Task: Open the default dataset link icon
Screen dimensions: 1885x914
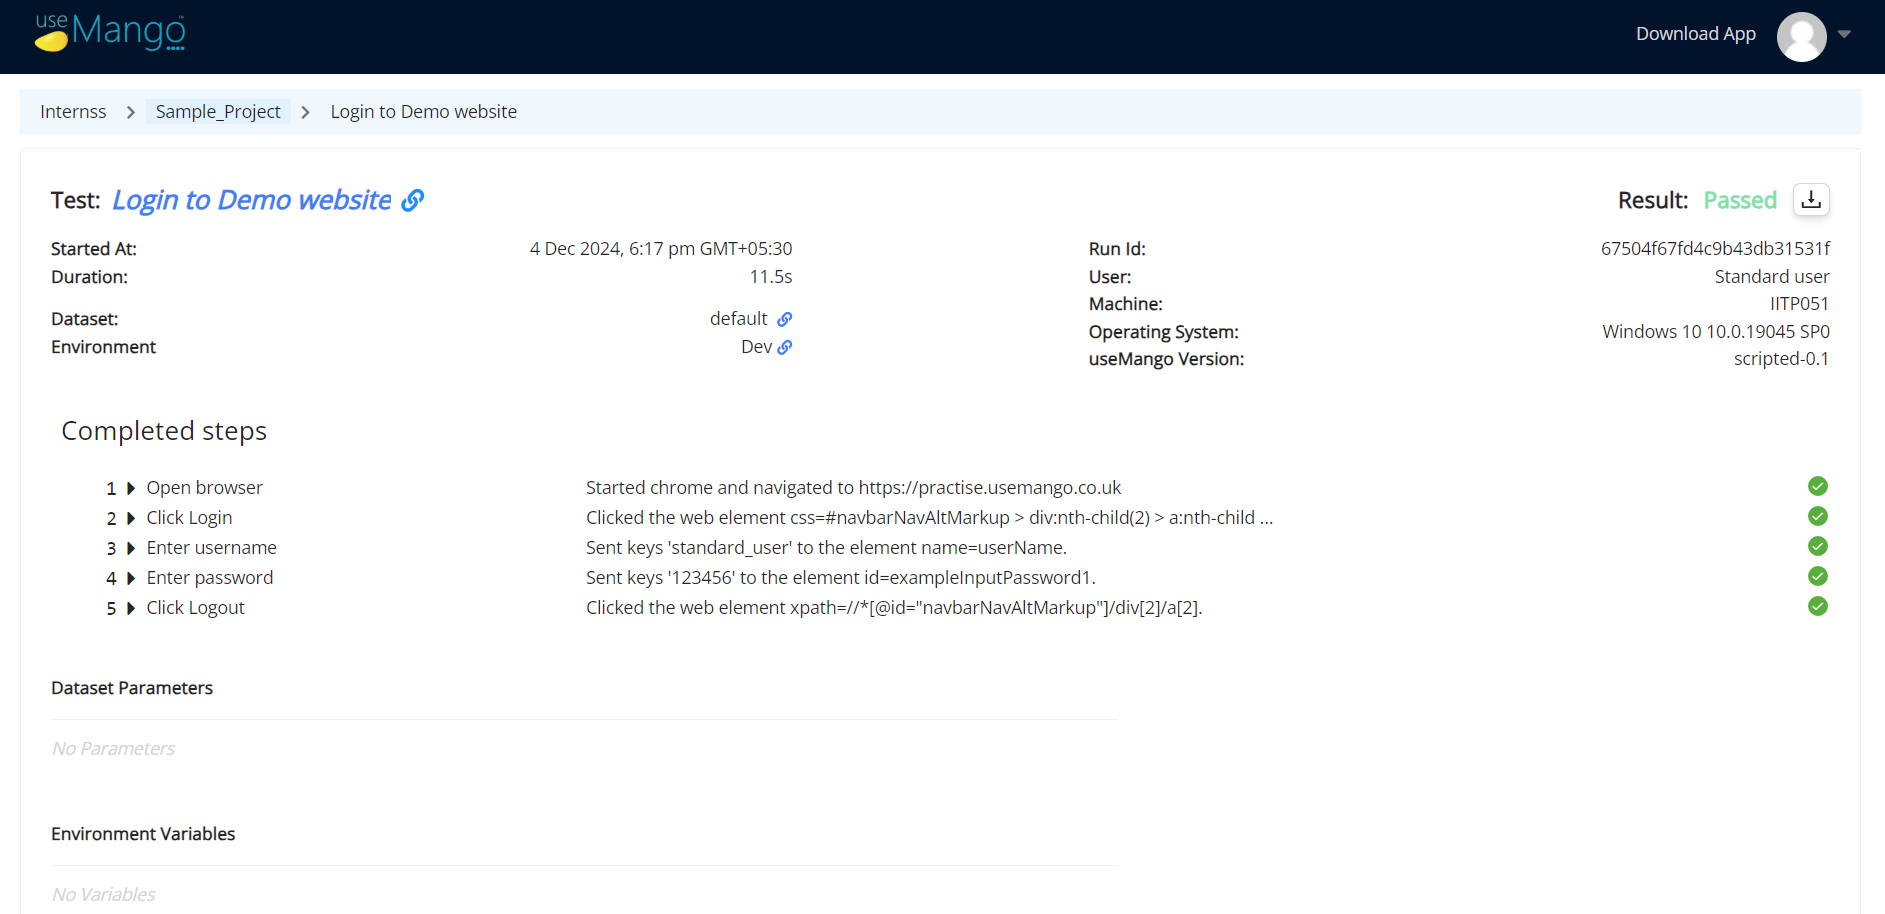Action: click(x=785, y=319)
